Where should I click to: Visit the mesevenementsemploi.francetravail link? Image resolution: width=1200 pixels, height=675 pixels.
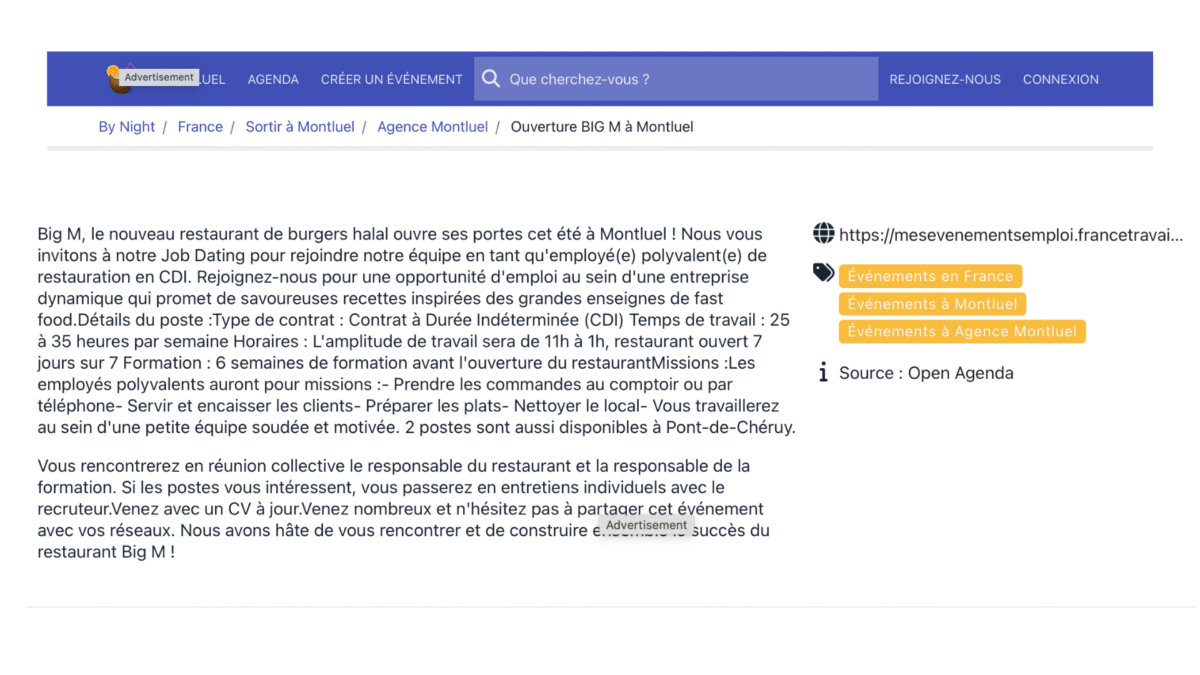tap(1011, 235)
